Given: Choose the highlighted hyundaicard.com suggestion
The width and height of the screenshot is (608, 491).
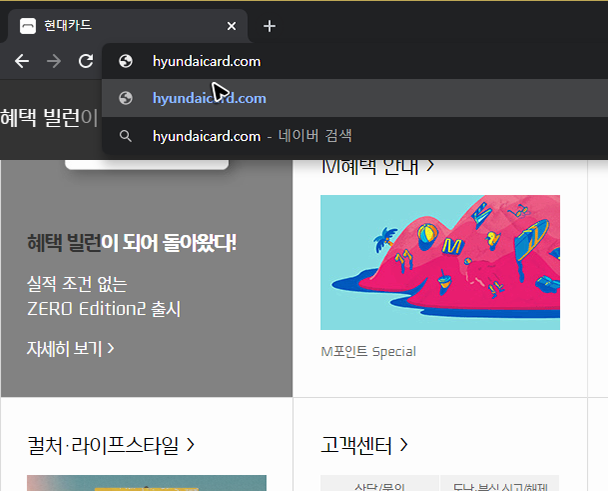Looking at the screenshot, I should coord(355,98).
